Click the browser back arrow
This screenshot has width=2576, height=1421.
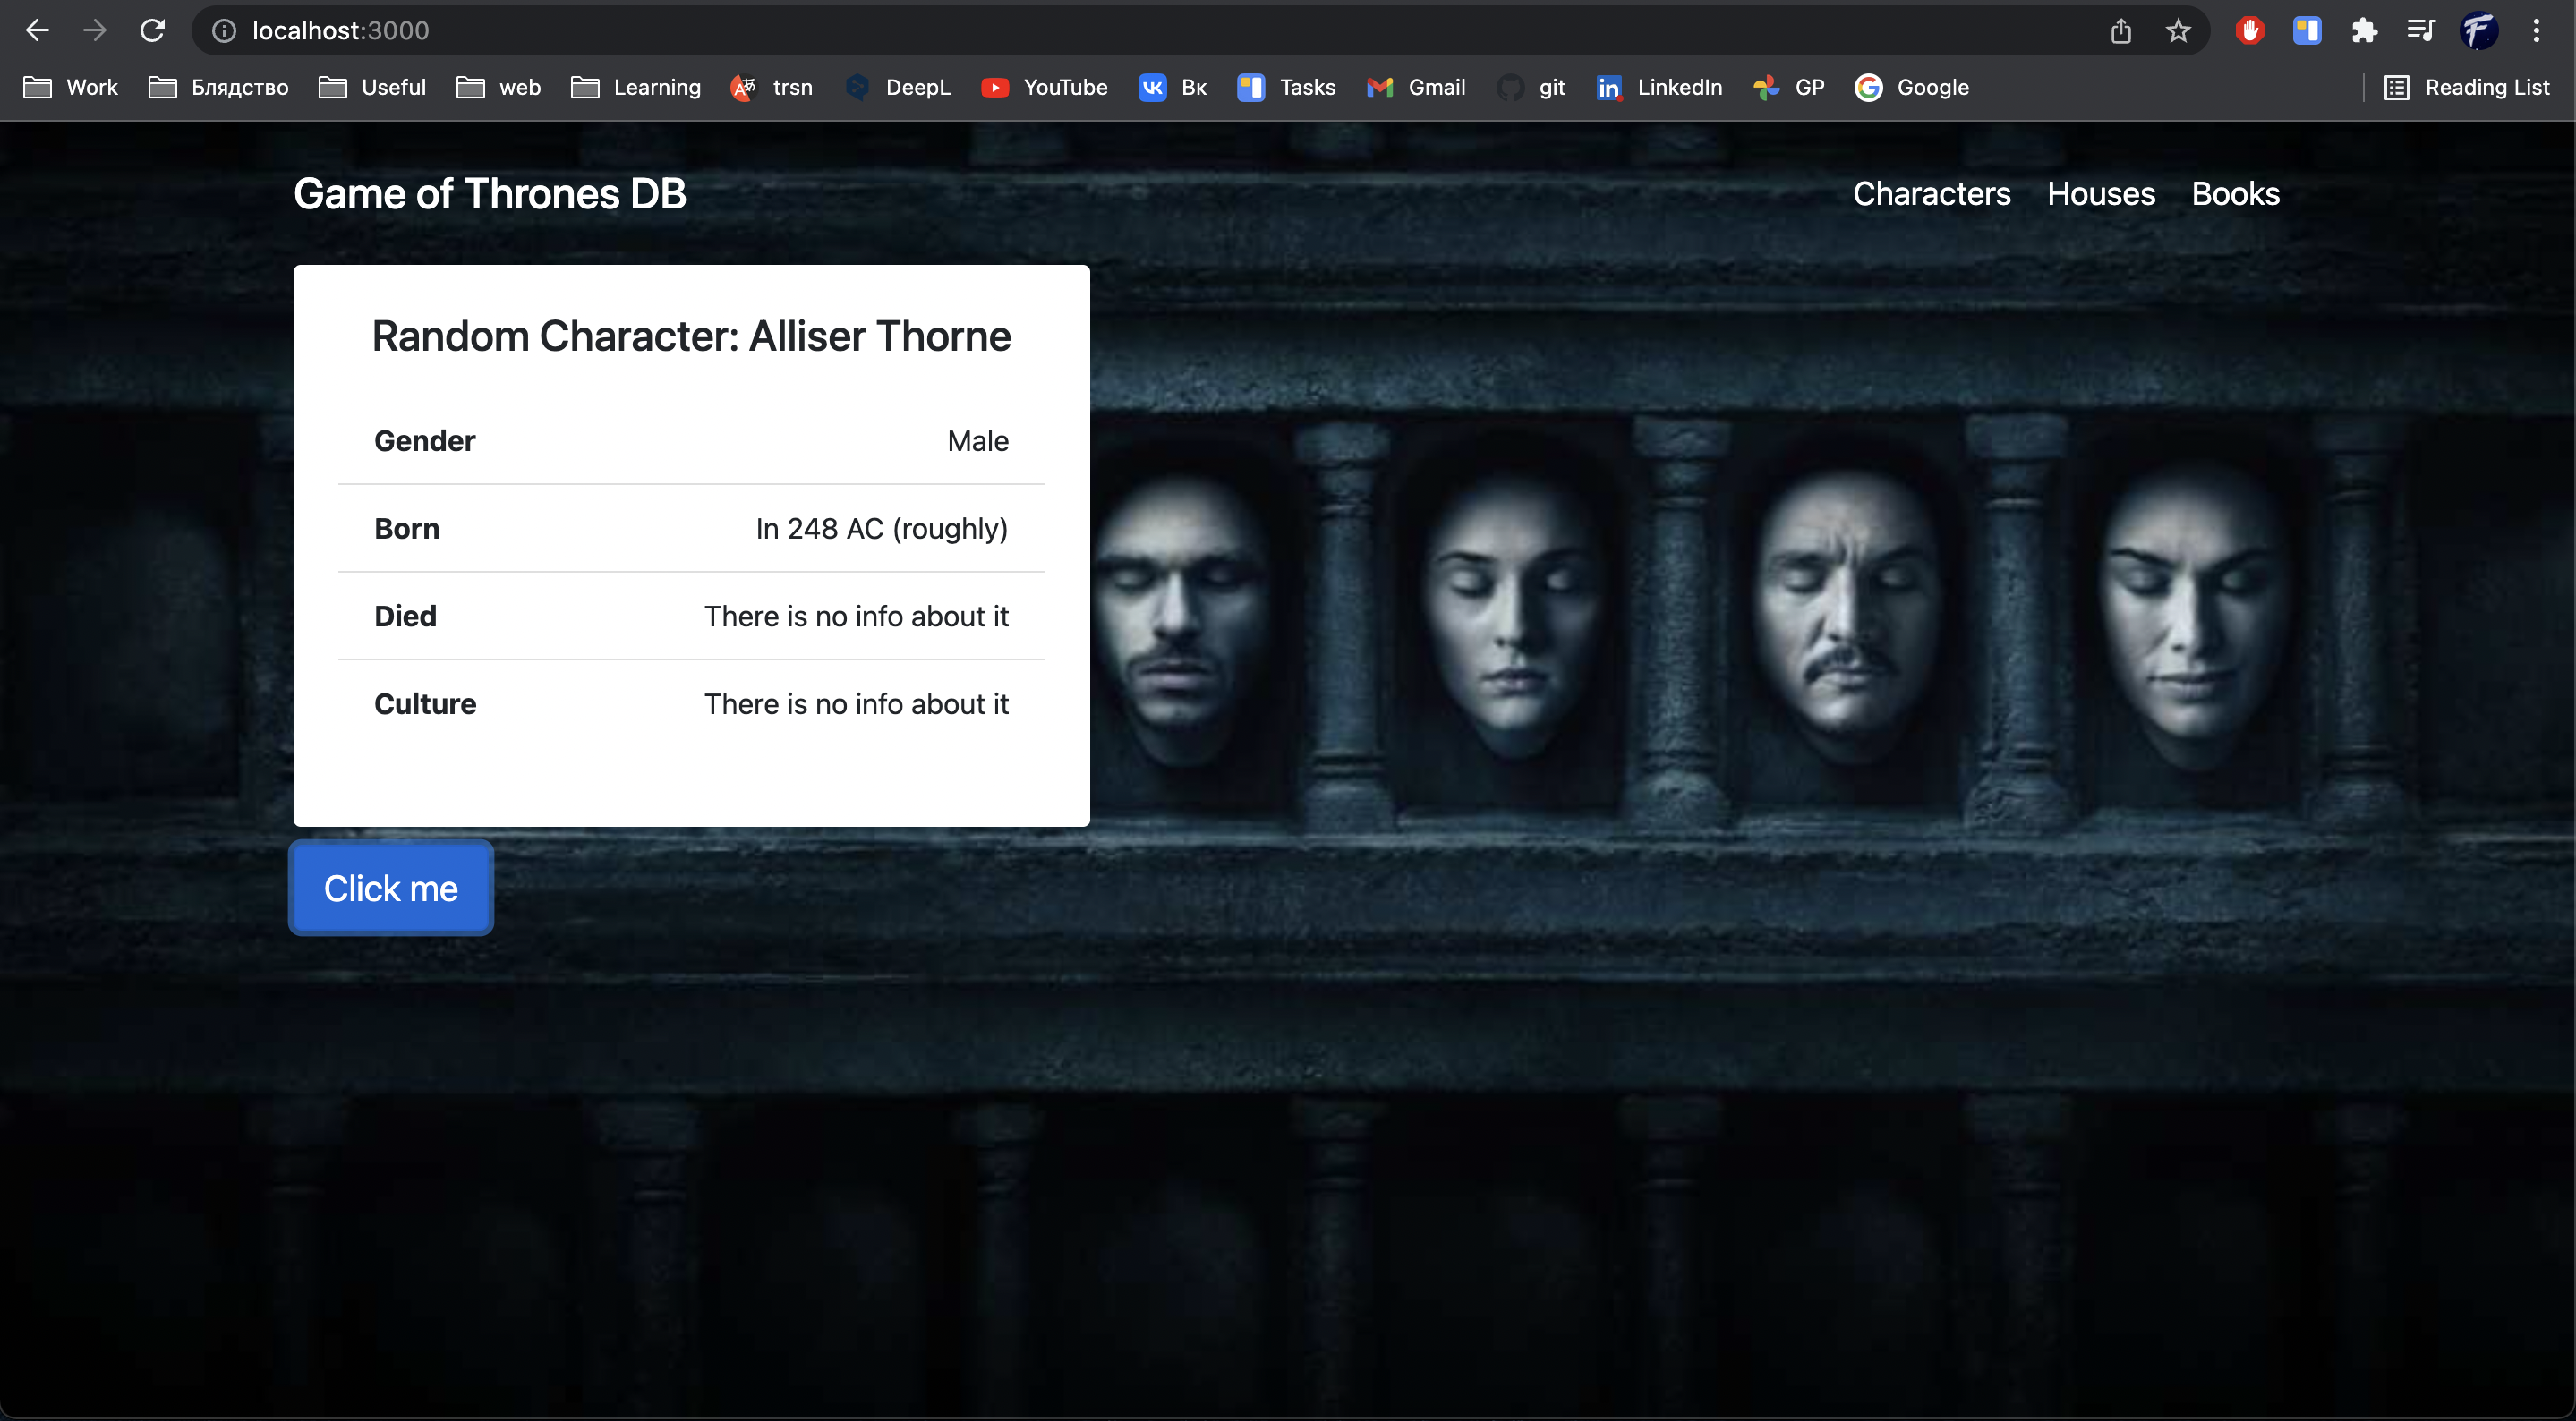point(37,30)
